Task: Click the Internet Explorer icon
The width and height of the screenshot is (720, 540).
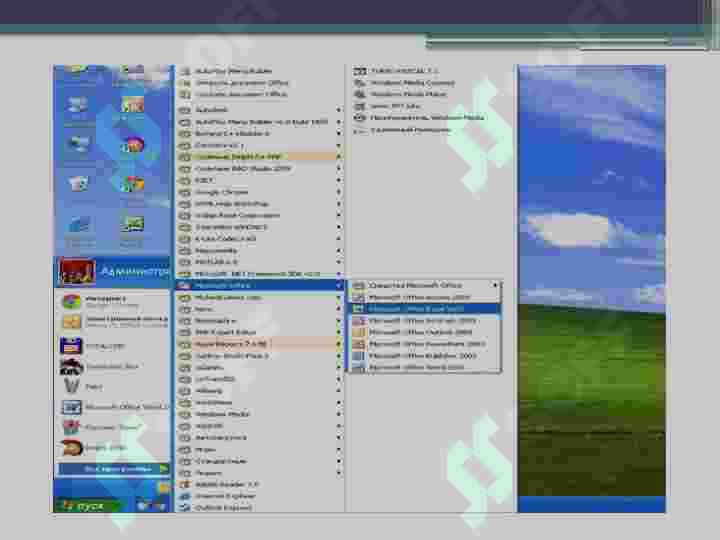Action: point(185,496)
